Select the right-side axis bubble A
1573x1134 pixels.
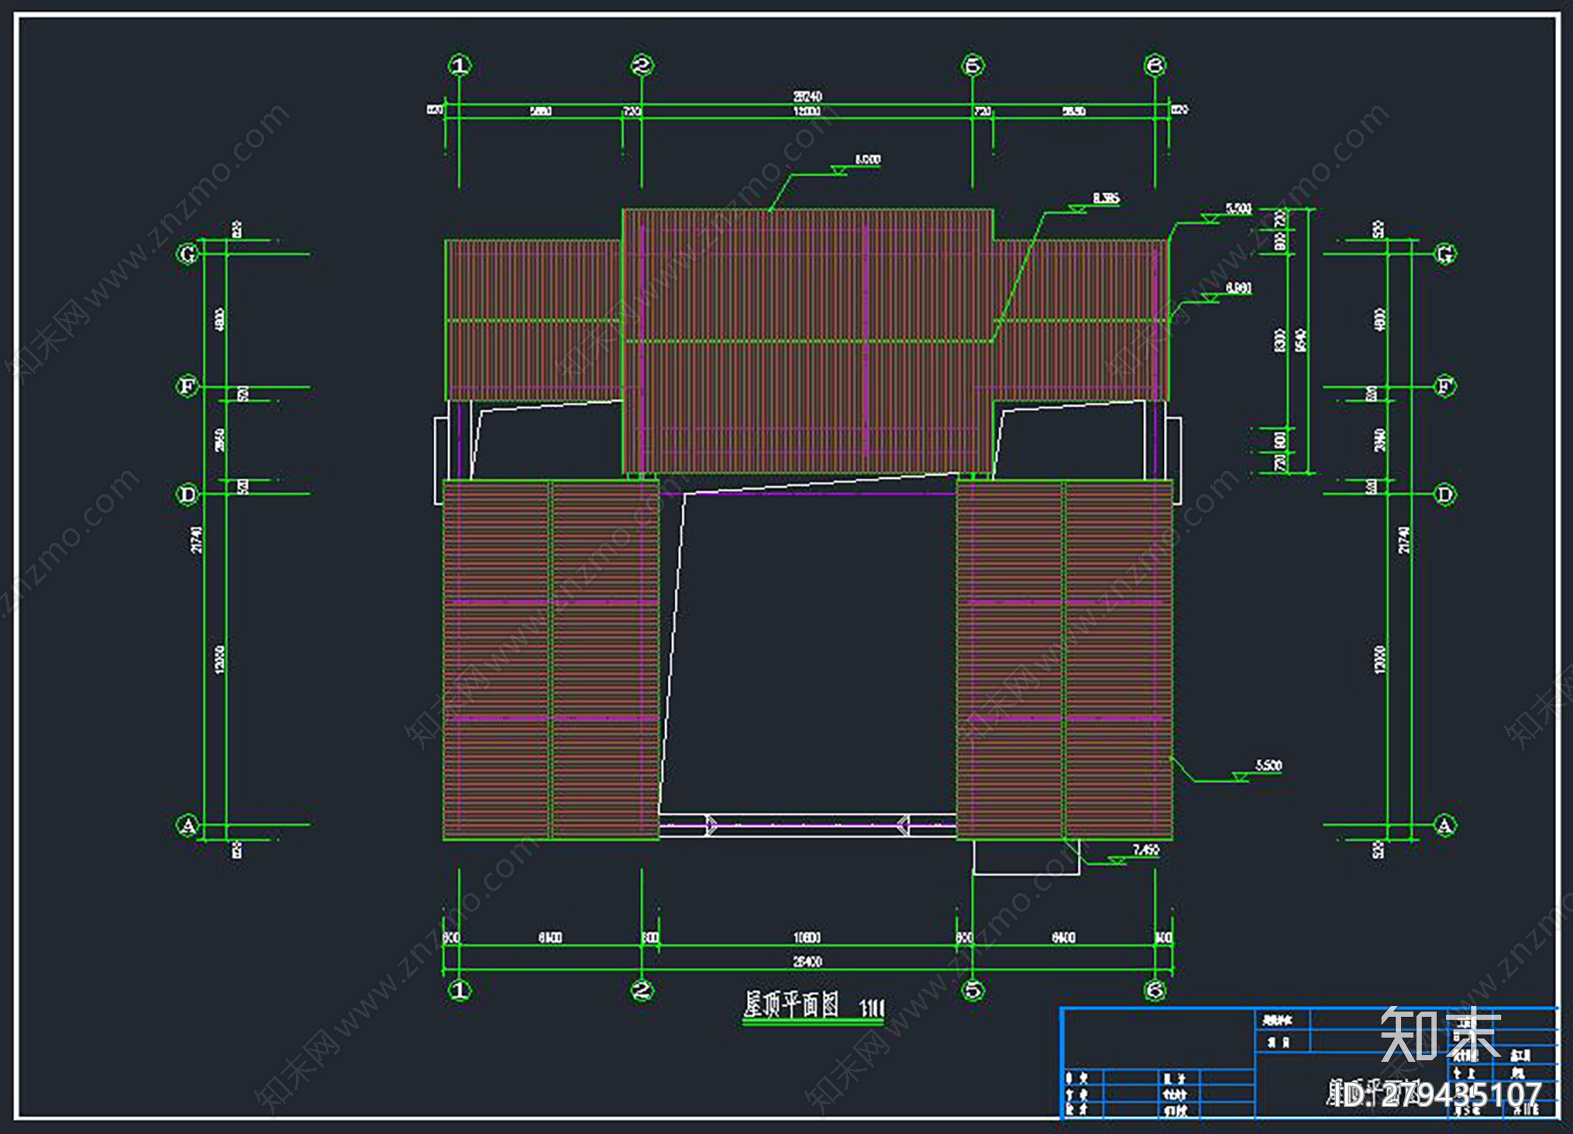click(x=1445, y=825)
